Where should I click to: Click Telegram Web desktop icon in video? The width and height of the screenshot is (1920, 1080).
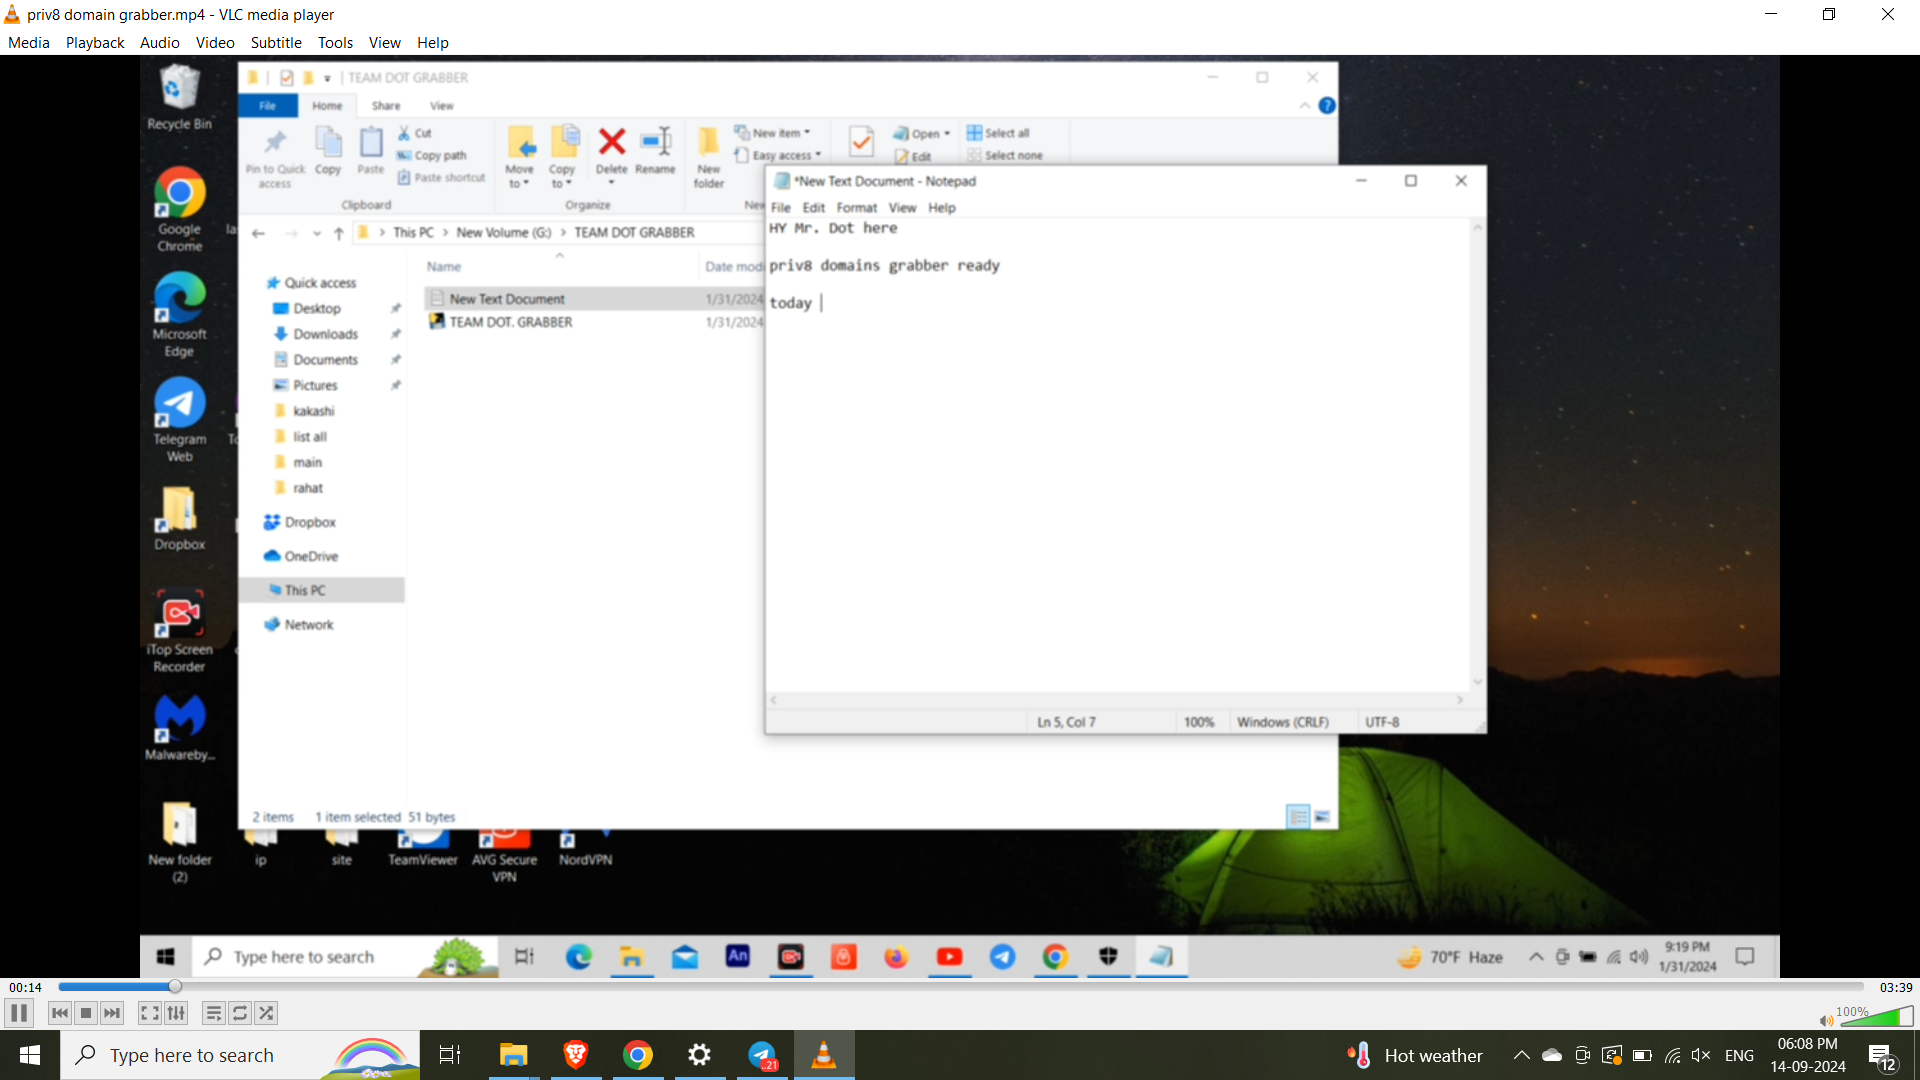point(179,420)
